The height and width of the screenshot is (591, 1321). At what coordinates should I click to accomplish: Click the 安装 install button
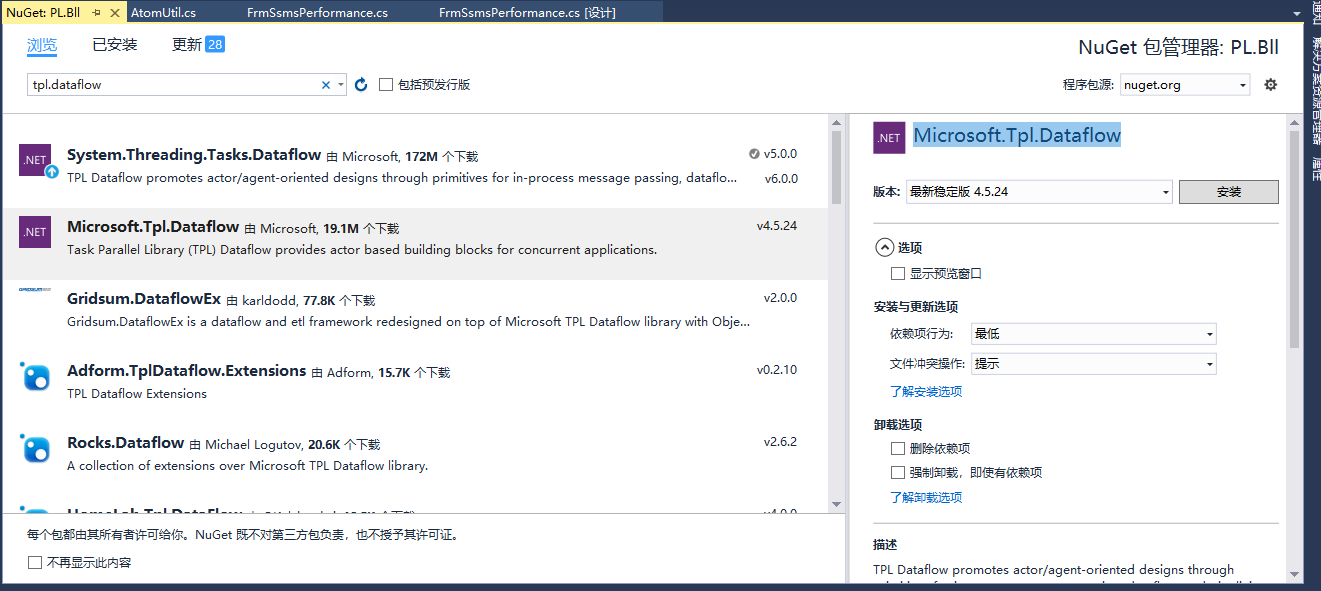[x=1229, y=192]
